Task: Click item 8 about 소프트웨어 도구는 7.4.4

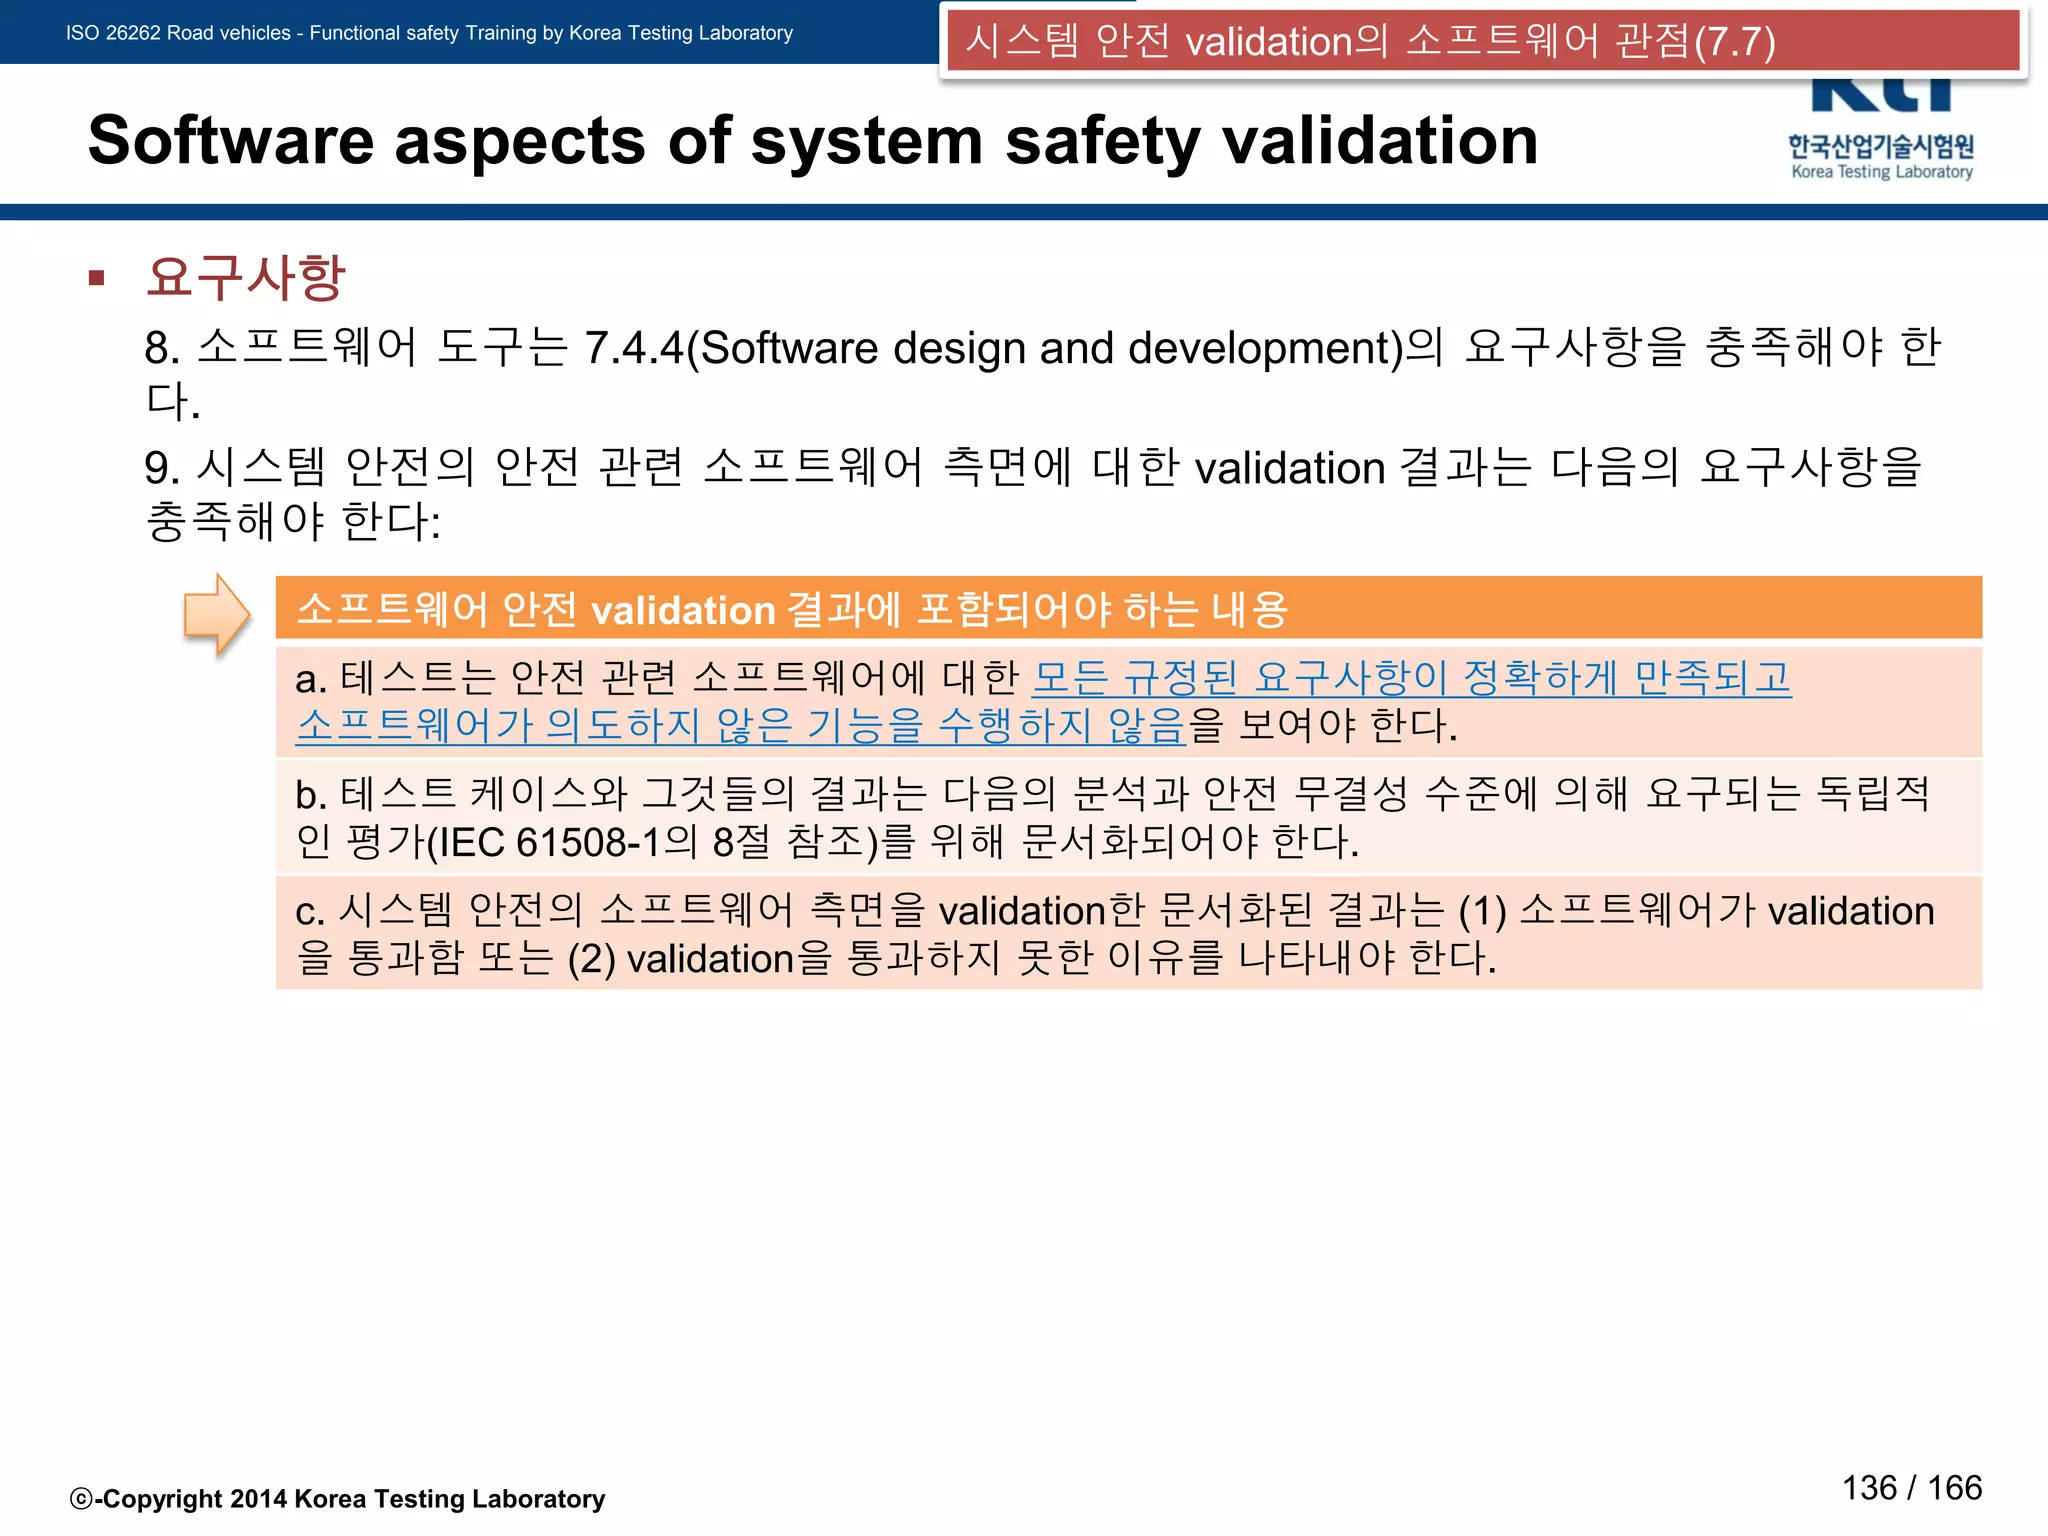Action: [1043, 373]
